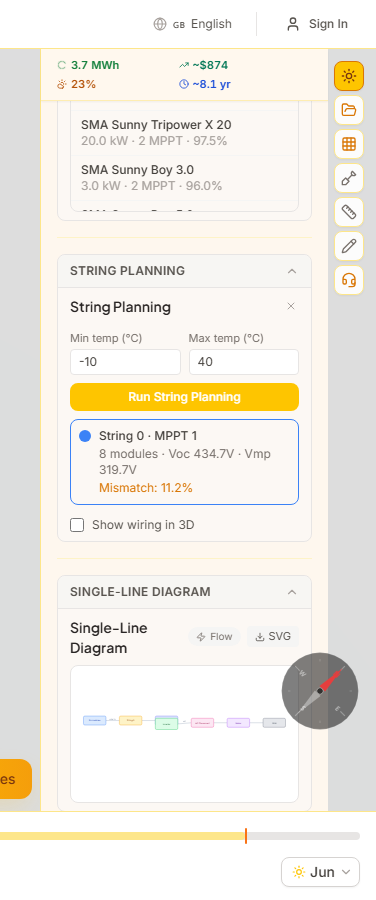Open the headset support icon
Screen dimensions: 376x900
pyautogui.click(x=349, y=280)
